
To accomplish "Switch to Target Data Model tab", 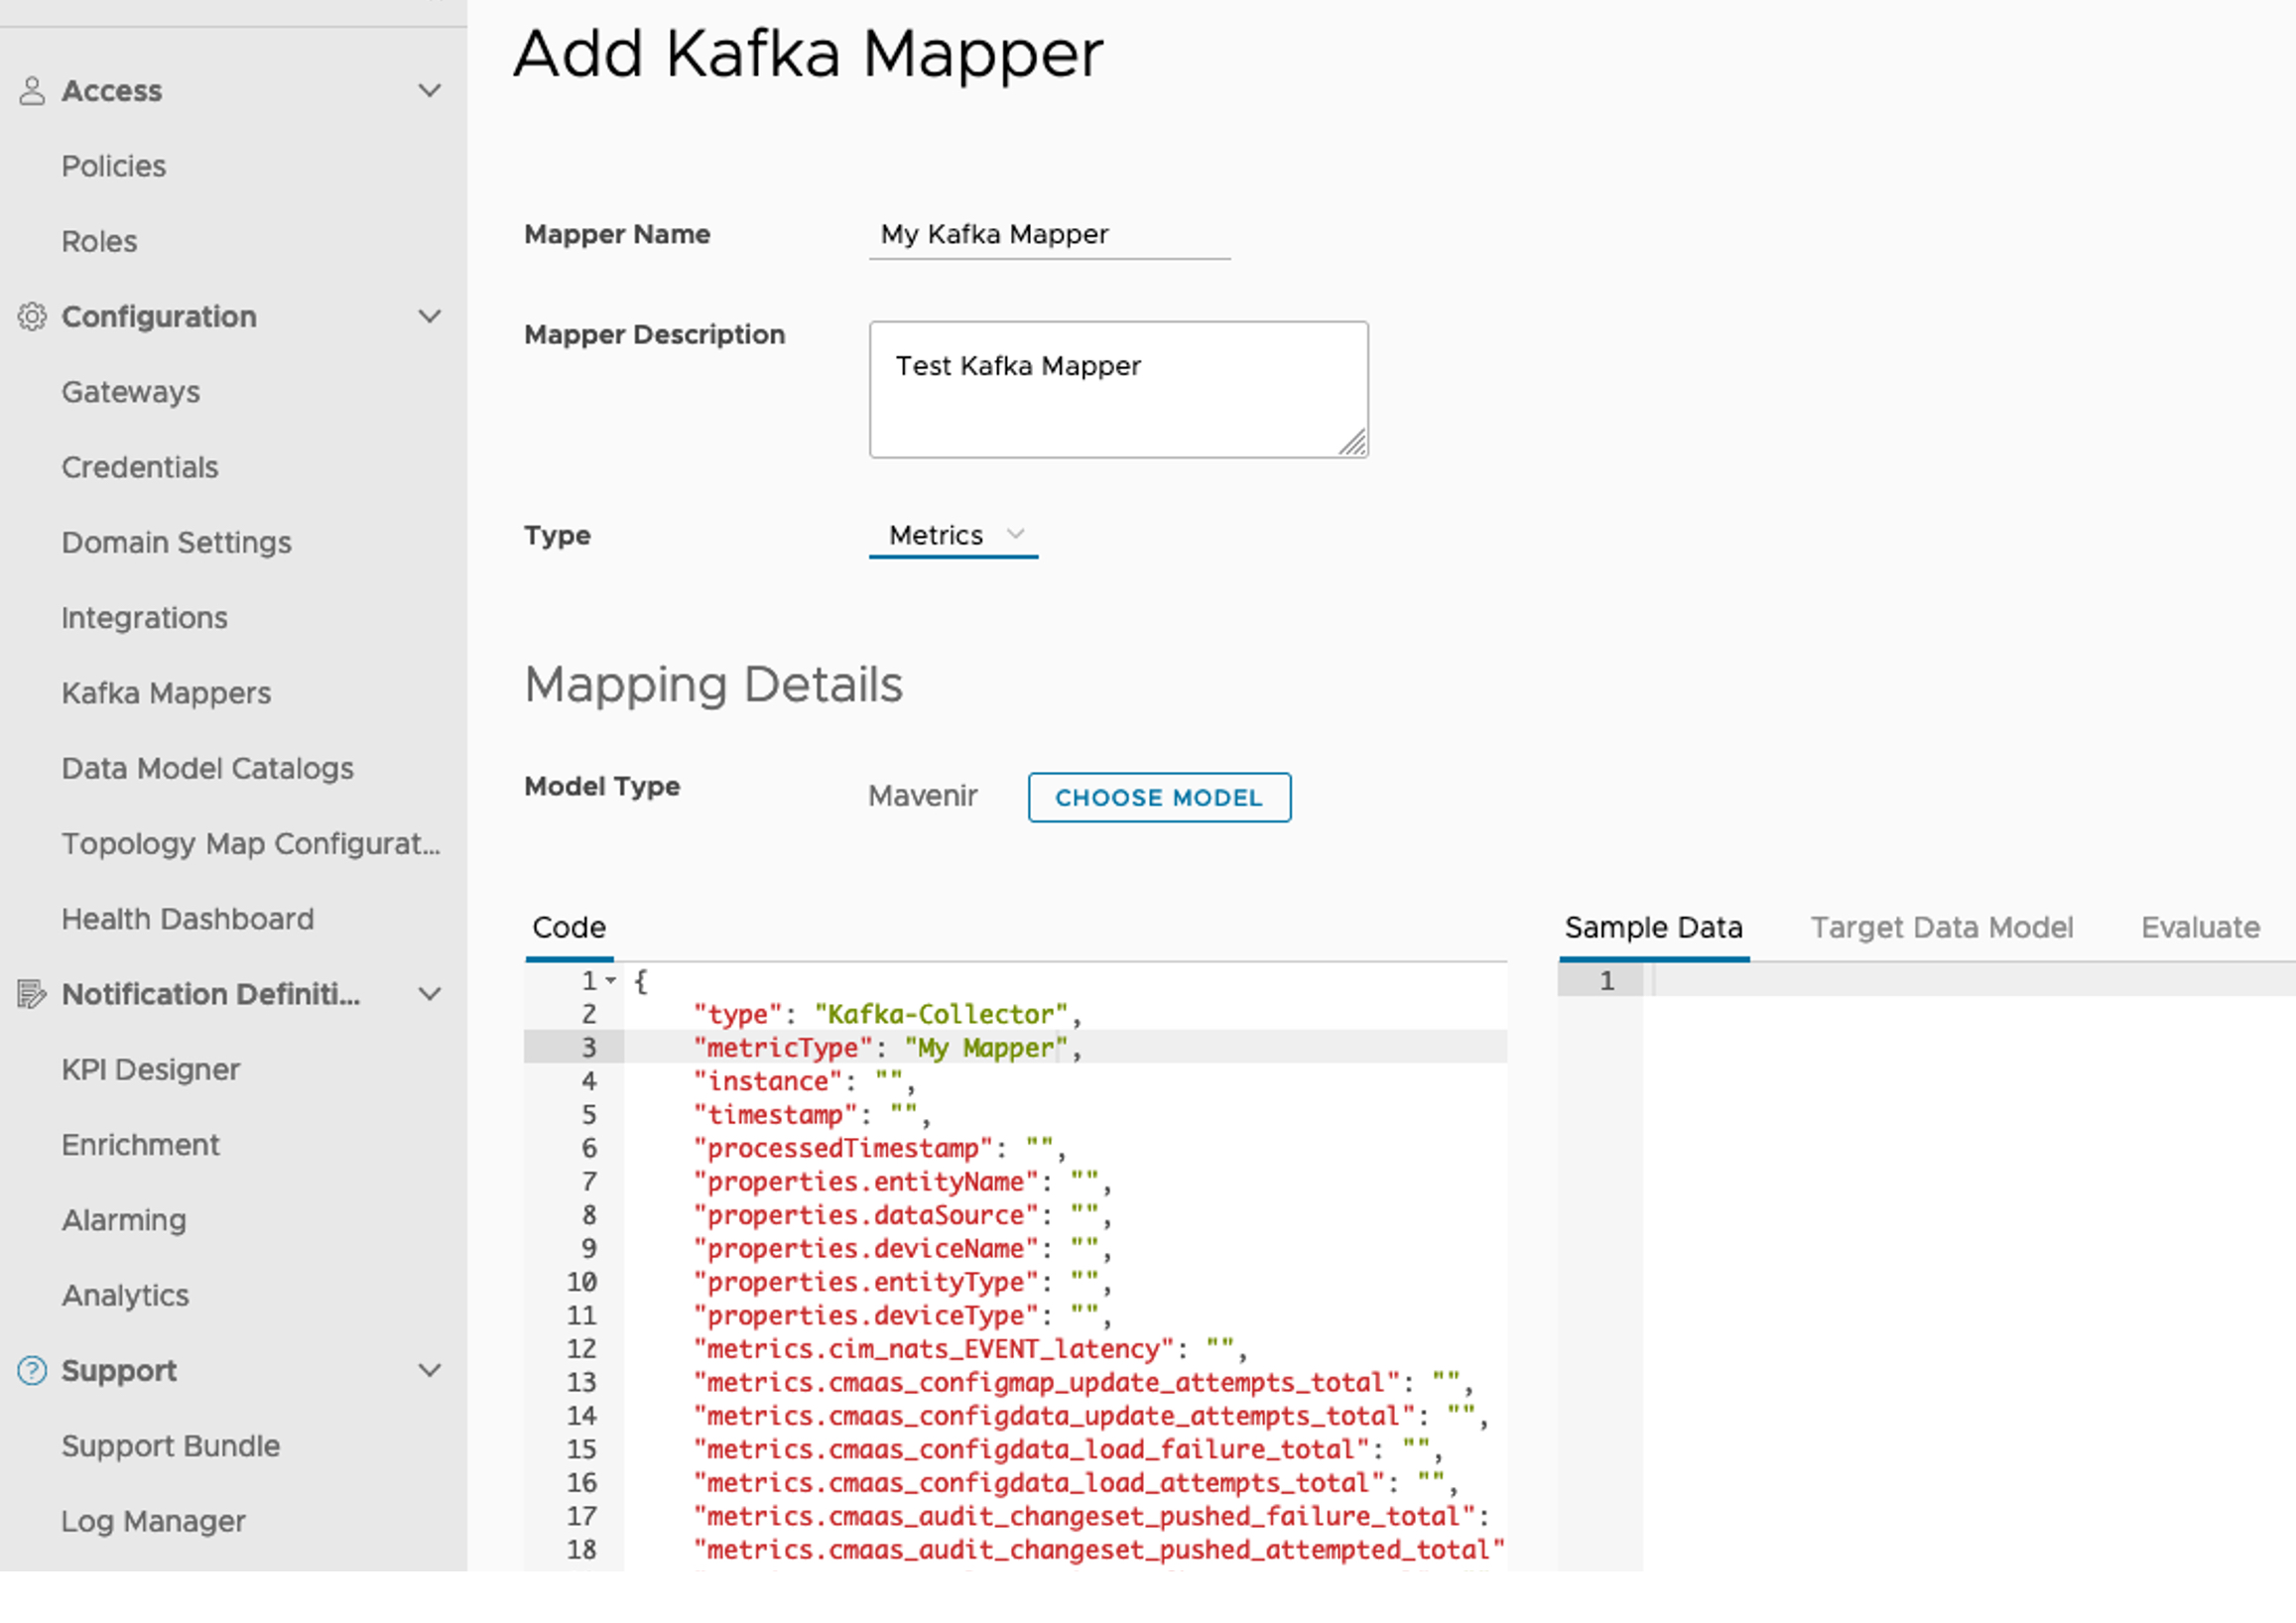I will coord(1942,928).
